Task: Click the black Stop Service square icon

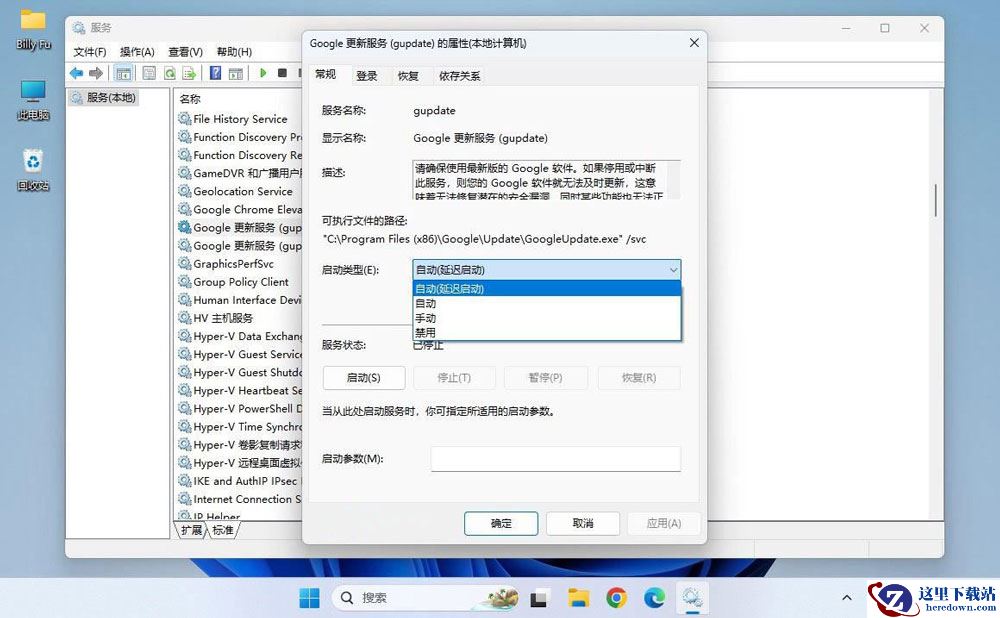Action: click(282, 73)
